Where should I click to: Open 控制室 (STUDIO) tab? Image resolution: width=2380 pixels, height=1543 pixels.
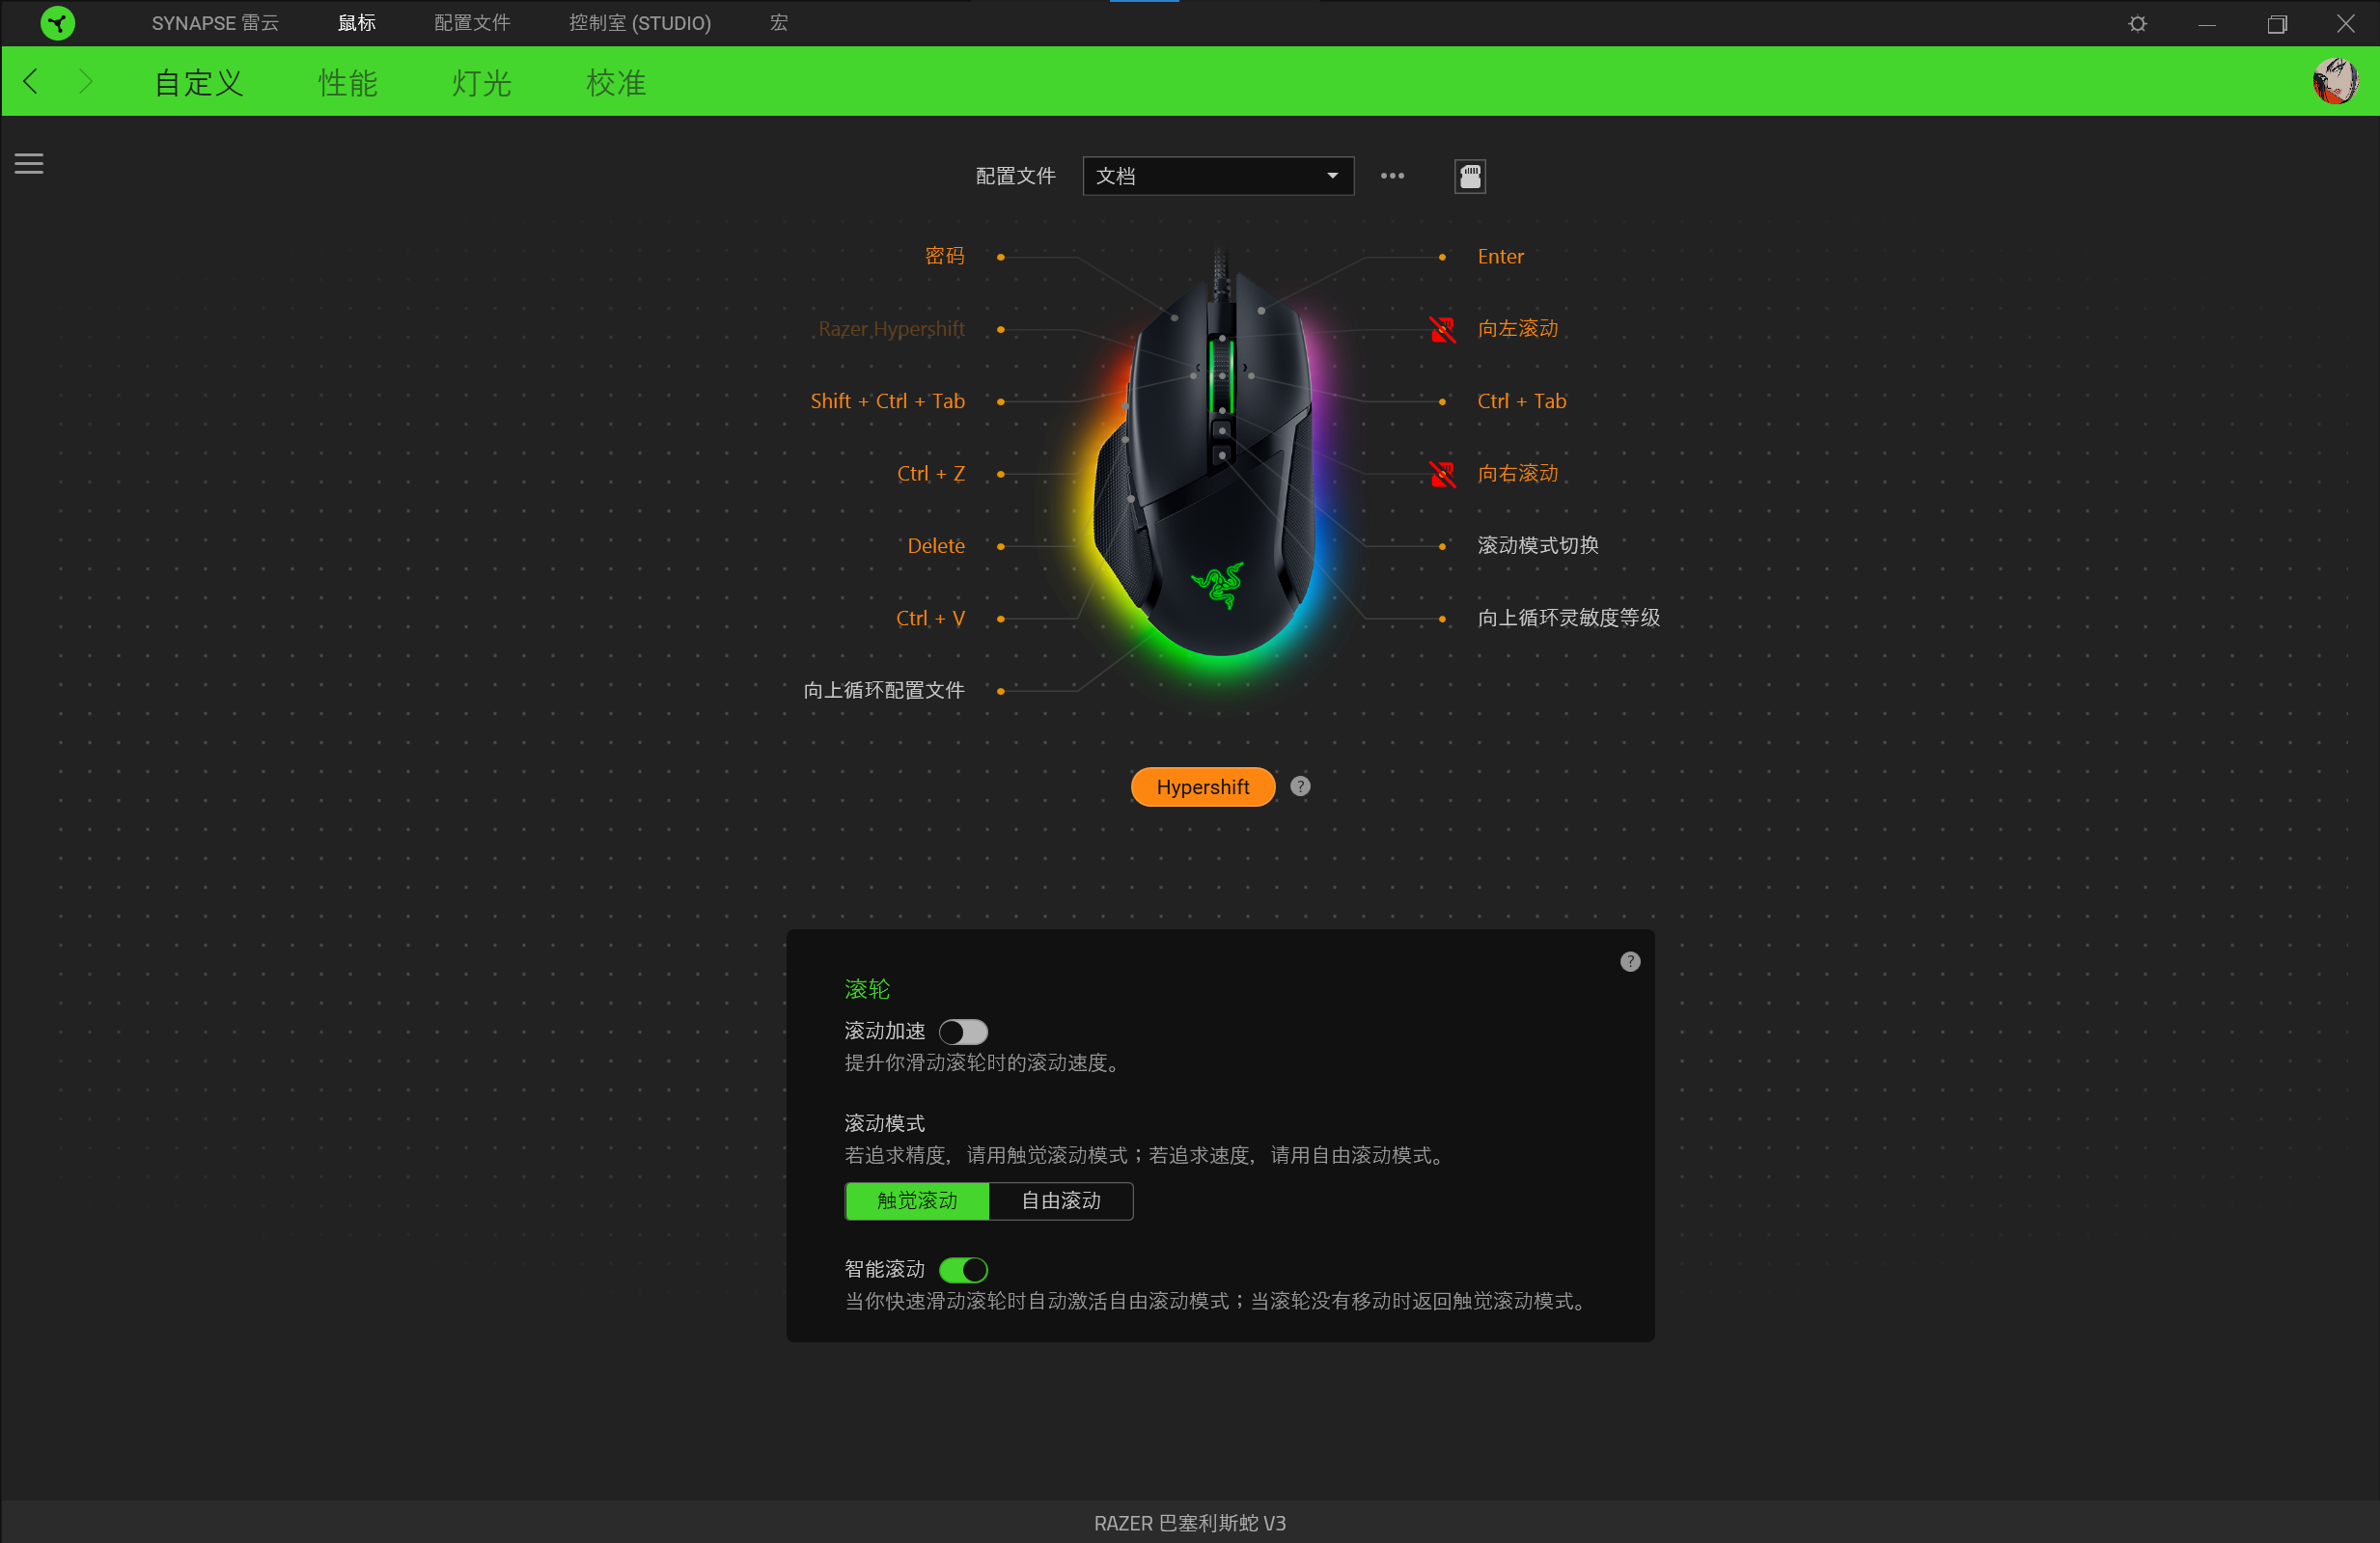(640, 23)
